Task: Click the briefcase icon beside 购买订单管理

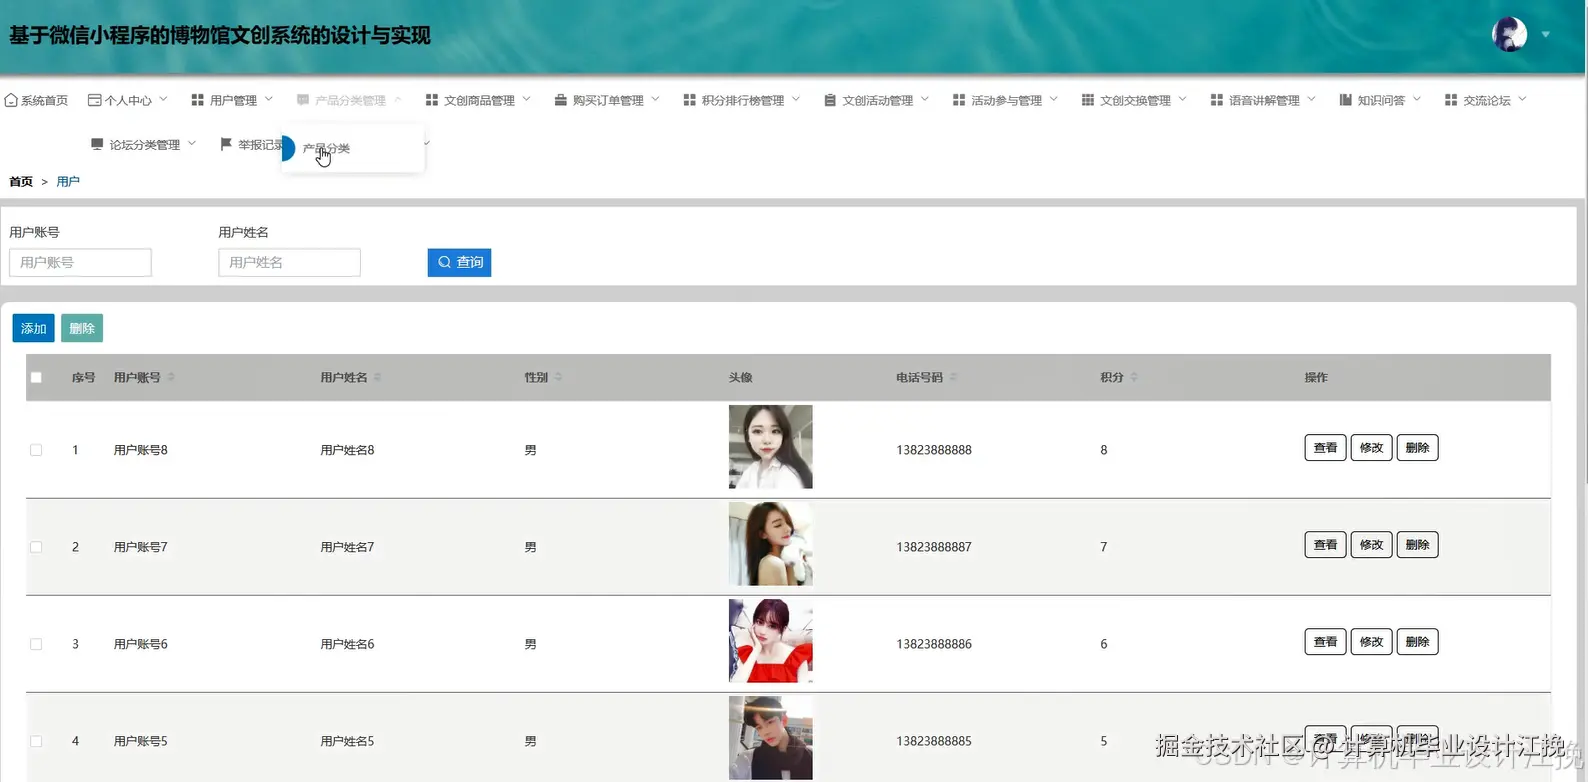Action: click(x=561, y=100)
